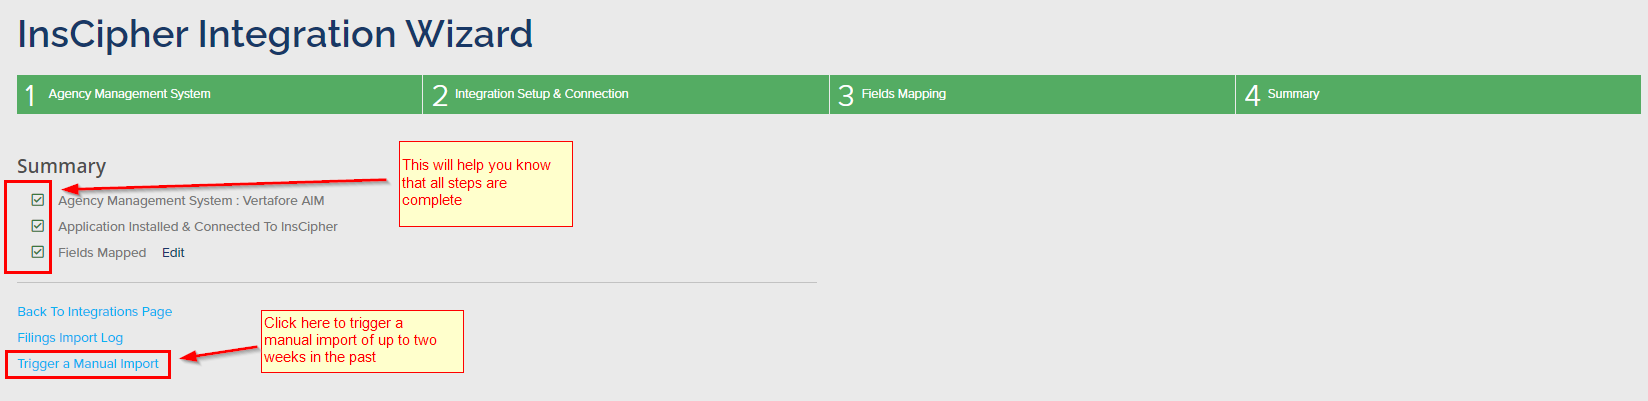Click the 'all steps are complete' note box
The width and height of the screenshot is (1648, 401).
pyautogui.click(x=485, y=184)
